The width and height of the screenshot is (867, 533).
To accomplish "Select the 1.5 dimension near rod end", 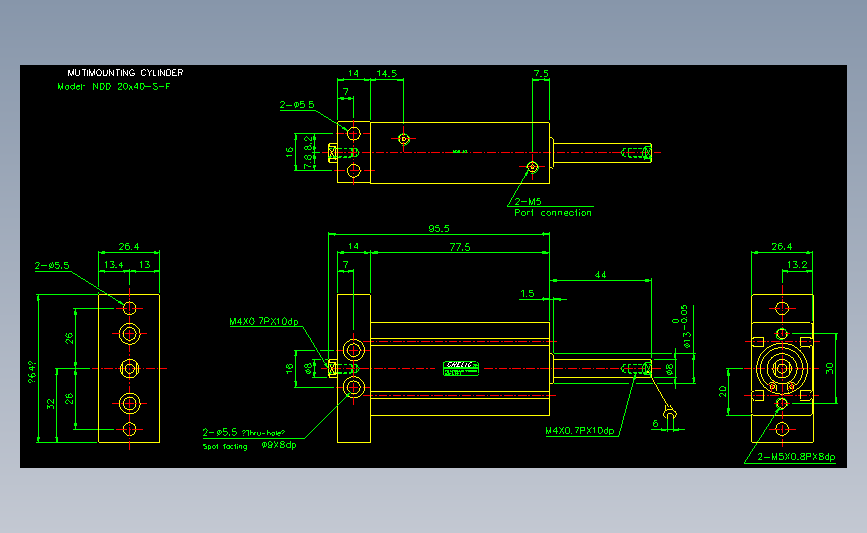I will pyautogui.click(x=527, y=293).
